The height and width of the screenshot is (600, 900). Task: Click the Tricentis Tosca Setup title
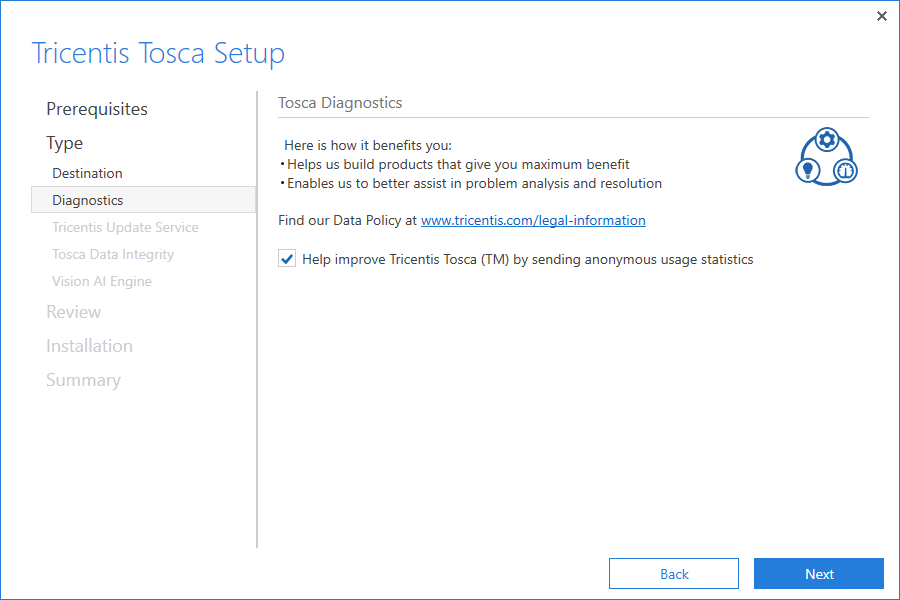(x=158, y=53)
